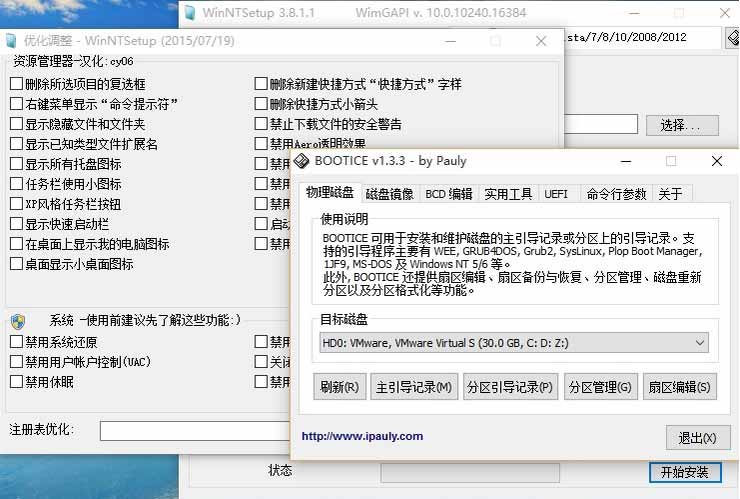Click the 刷新(R) button

point(339,387)
